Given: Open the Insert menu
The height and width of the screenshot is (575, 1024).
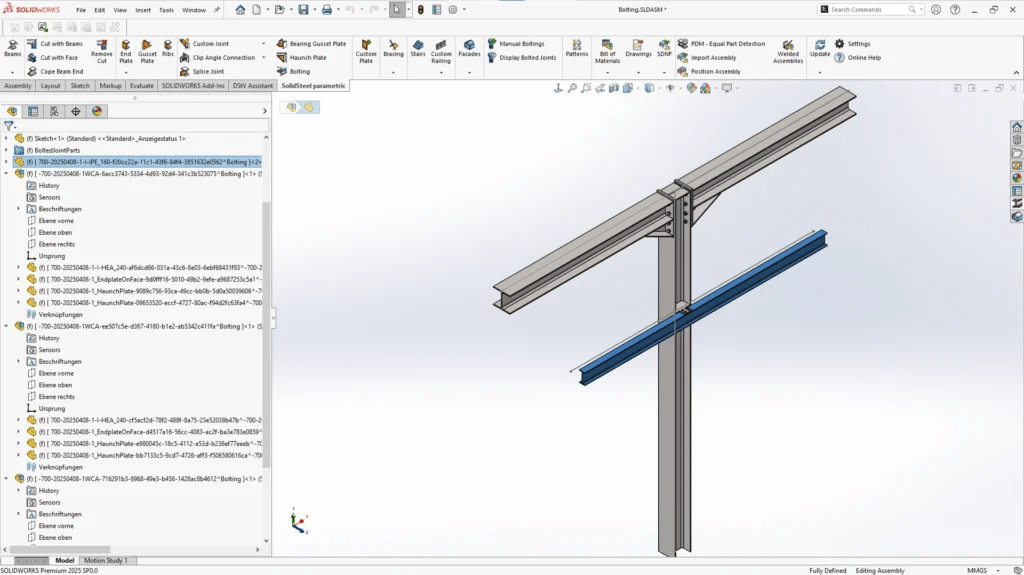Looking at the screenshot, I should (x=143, y=10).
